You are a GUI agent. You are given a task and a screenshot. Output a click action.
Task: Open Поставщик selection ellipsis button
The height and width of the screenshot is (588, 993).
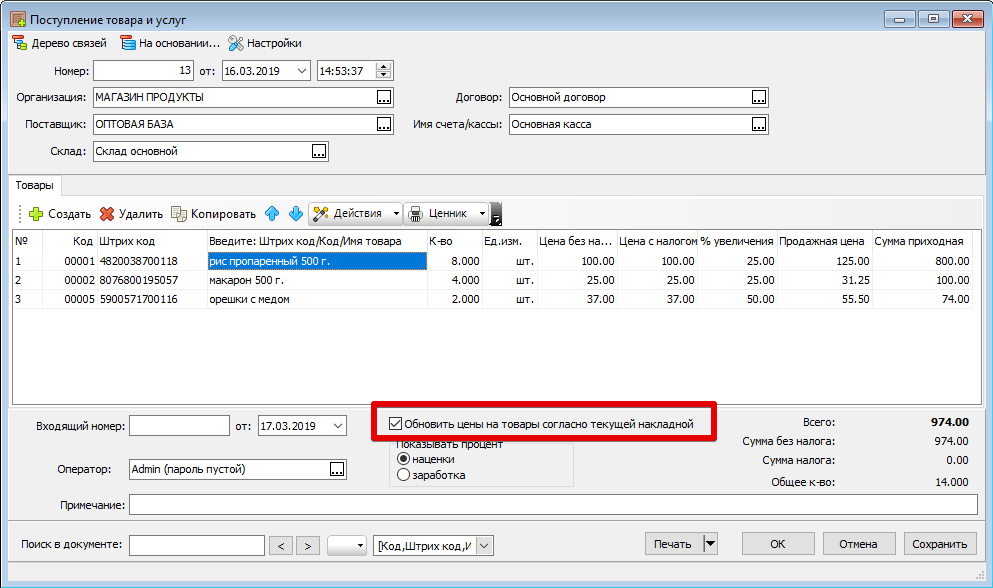click(384, 124)
